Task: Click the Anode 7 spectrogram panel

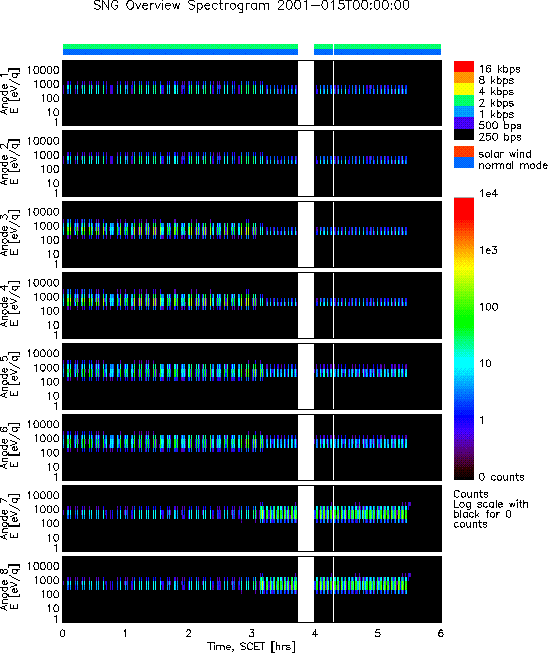Action: tap(252, 518)
